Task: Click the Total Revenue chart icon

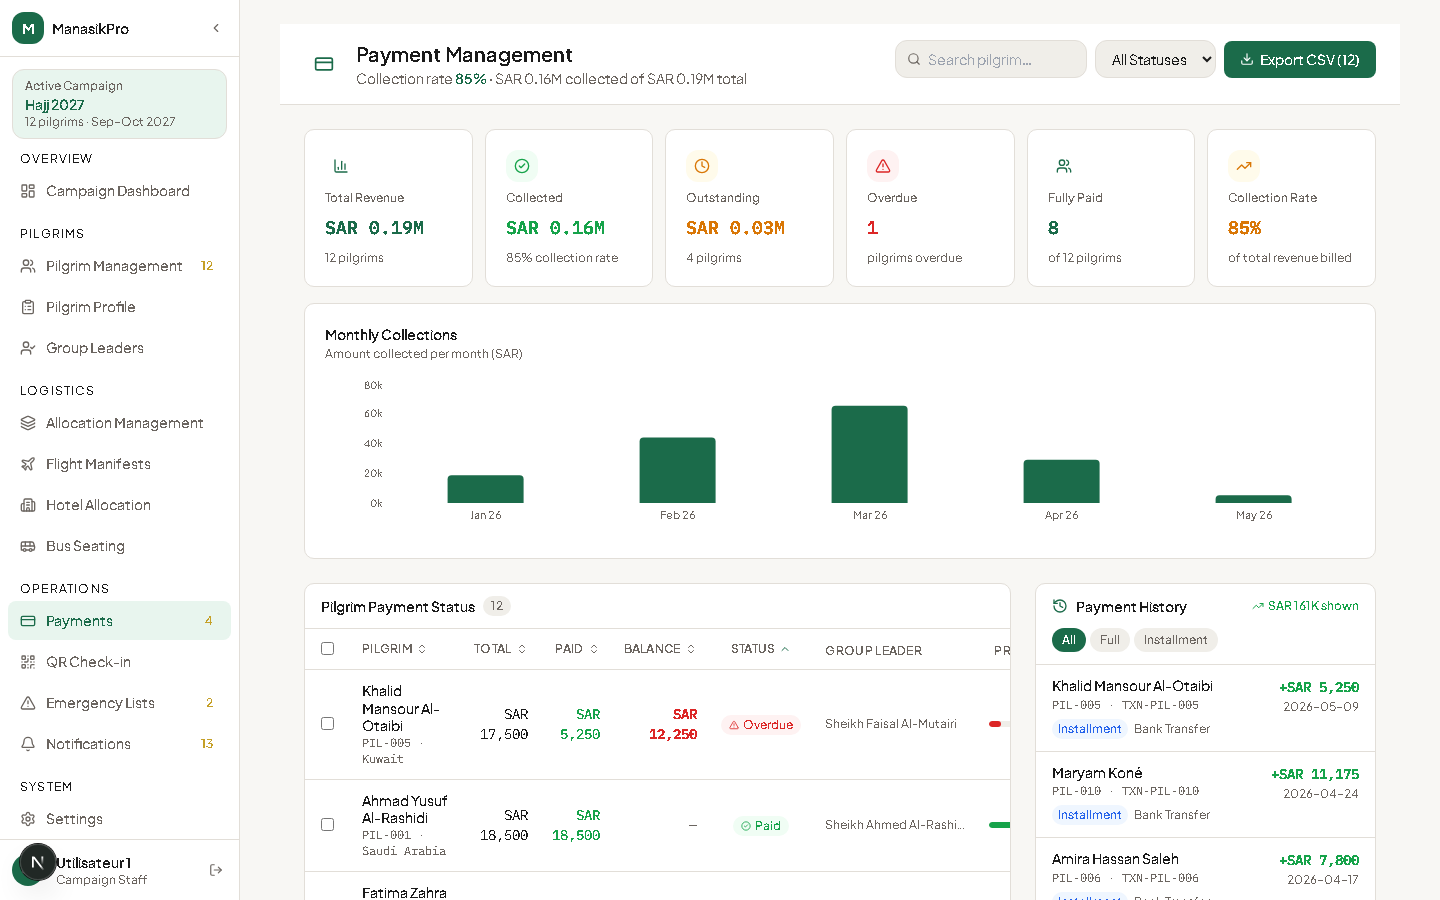Action: click(341, 166)
